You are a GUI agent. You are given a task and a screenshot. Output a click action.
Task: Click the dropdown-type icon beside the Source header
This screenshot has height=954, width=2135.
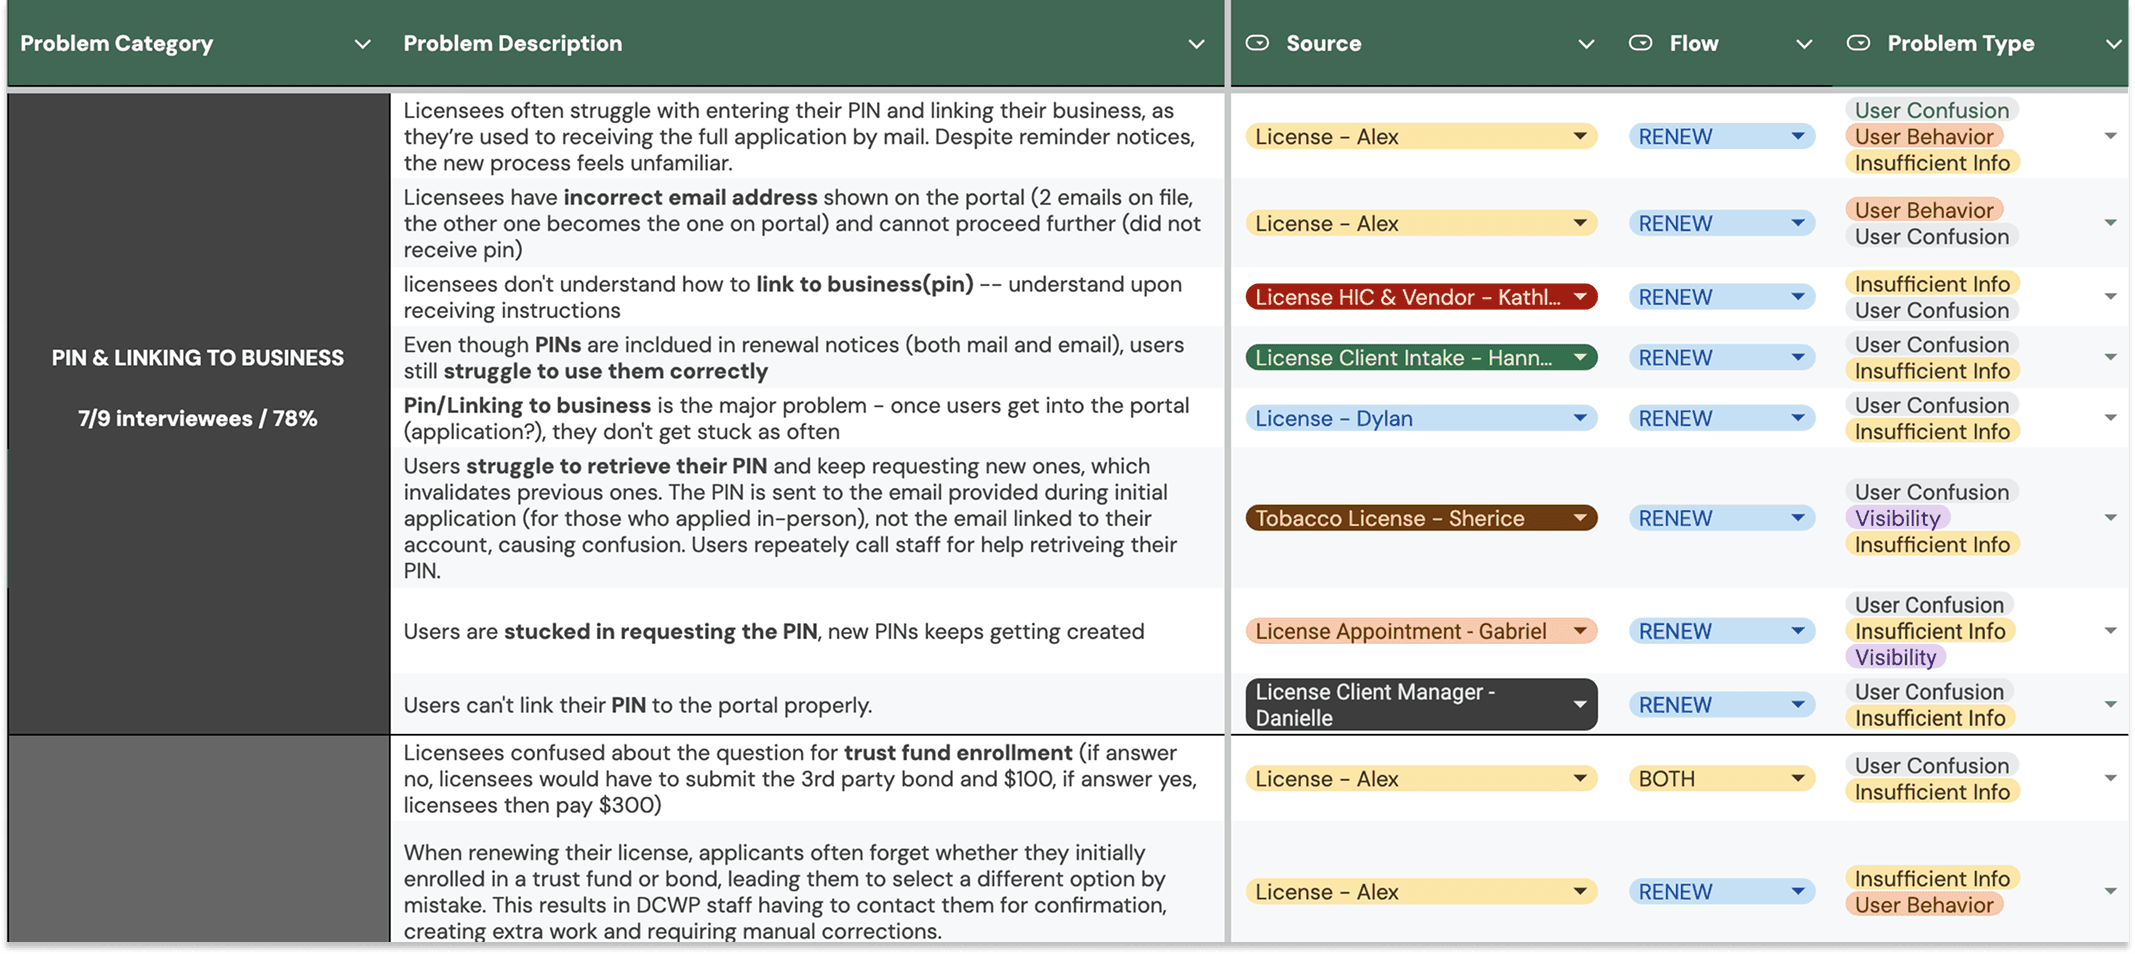1257,43
